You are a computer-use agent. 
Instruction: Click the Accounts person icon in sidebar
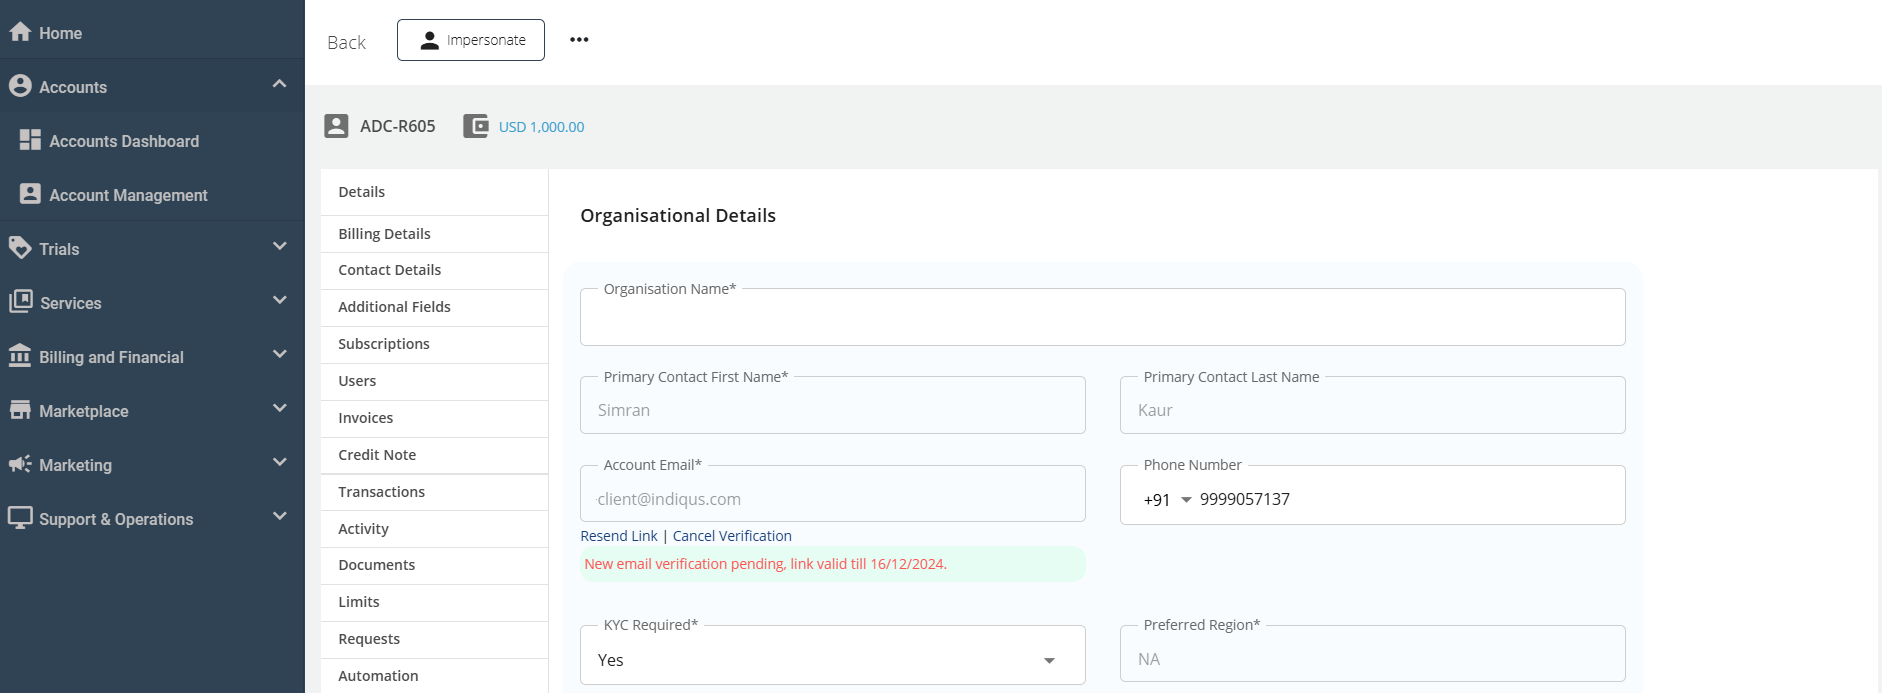click(x=20, y=86)
